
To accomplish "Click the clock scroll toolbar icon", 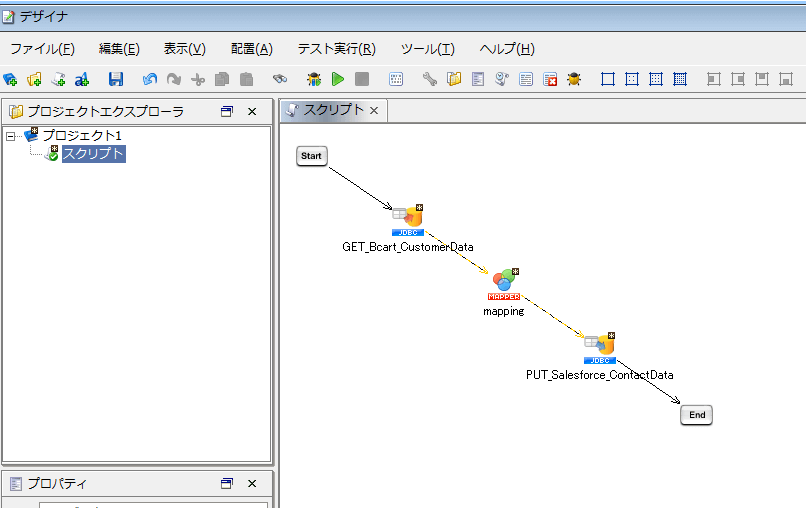I will point(502,79).
